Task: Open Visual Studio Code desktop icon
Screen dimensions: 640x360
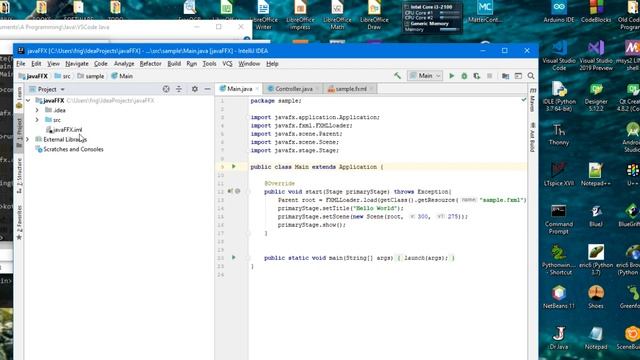Action: coord(559,56)
